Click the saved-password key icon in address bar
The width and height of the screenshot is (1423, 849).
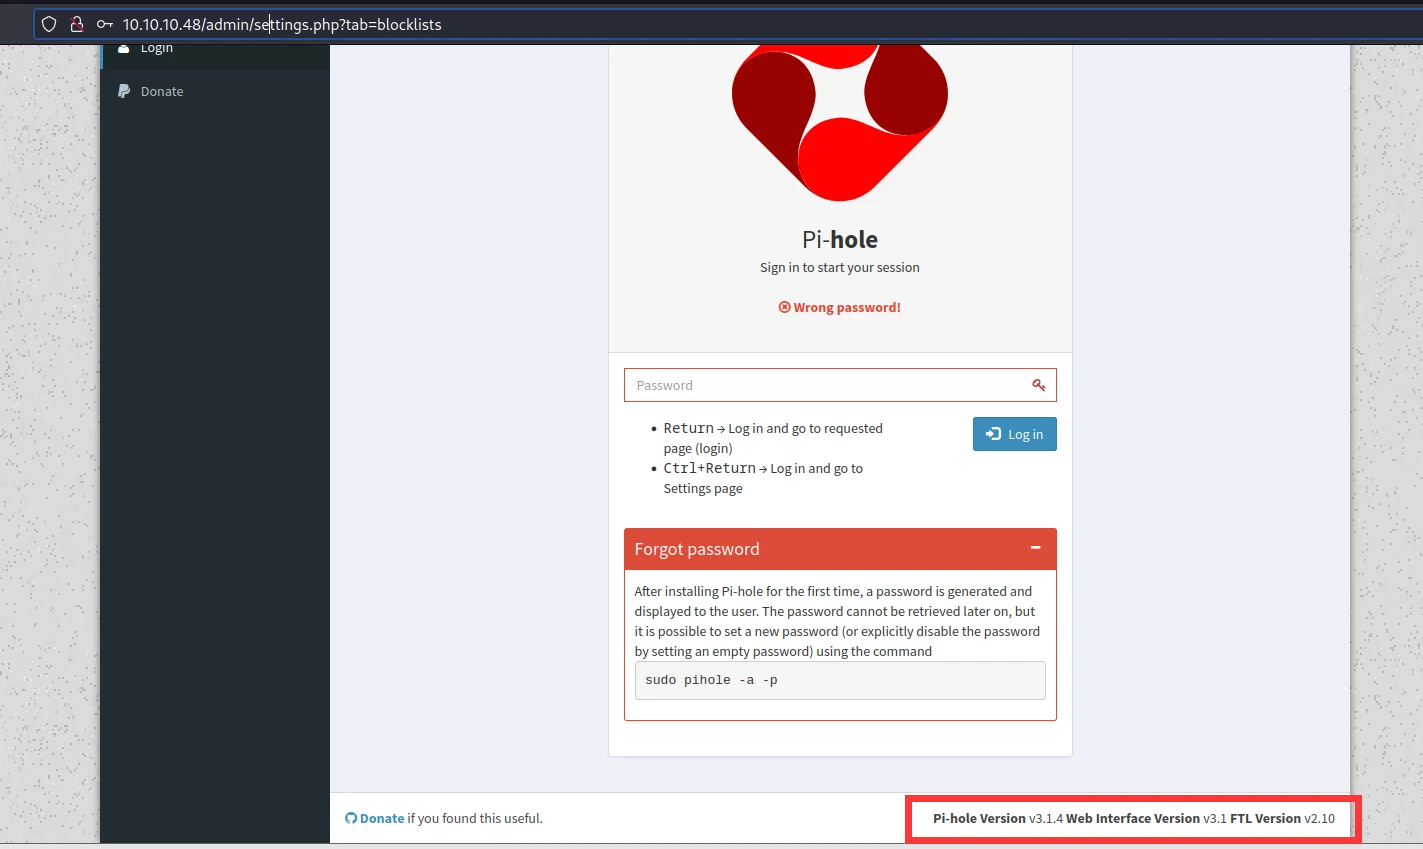104,24
